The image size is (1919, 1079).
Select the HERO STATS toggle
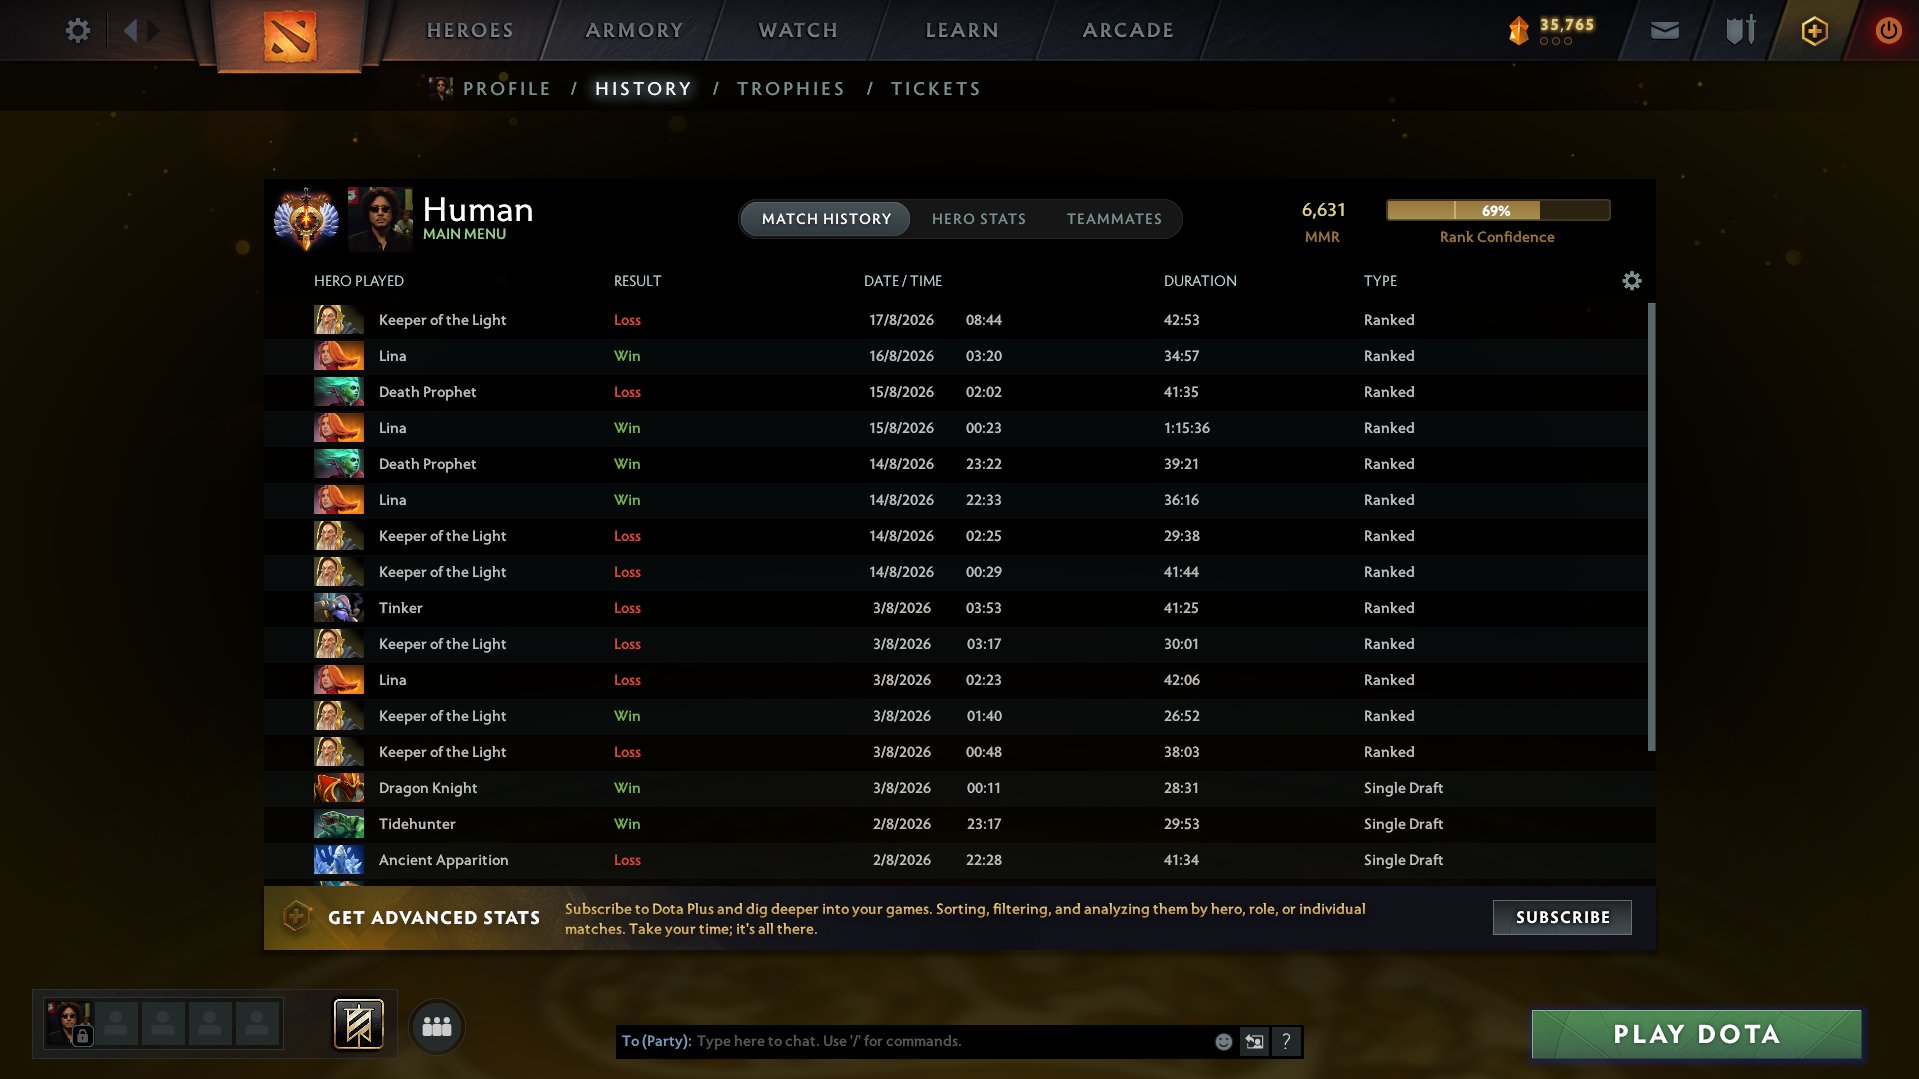[x=979, y=219]
